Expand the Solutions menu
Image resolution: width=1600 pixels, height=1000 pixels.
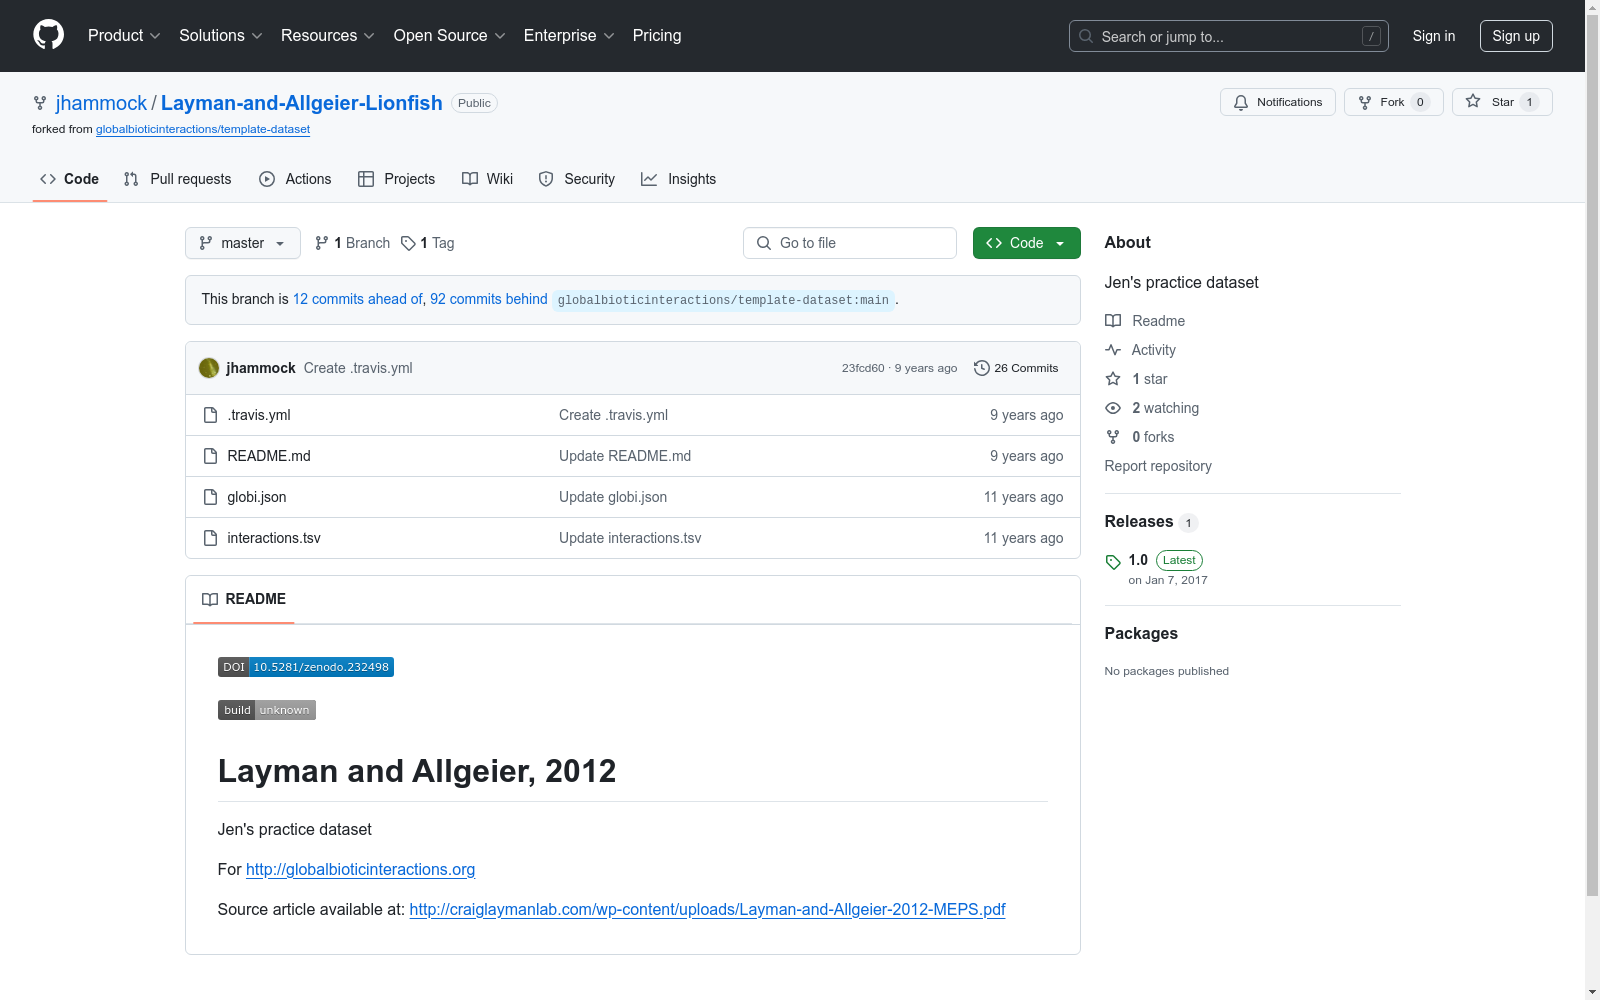click(x=221, y=36)
